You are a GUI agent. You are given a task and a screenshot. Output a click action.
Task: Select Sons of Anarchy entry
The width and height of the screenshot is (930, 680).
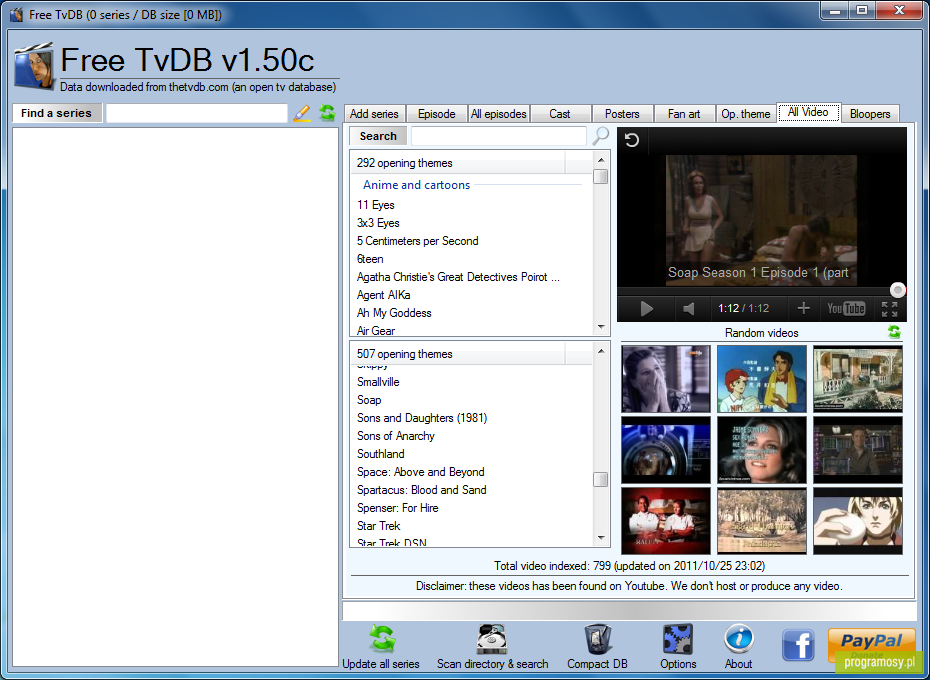tap(396, 436)
